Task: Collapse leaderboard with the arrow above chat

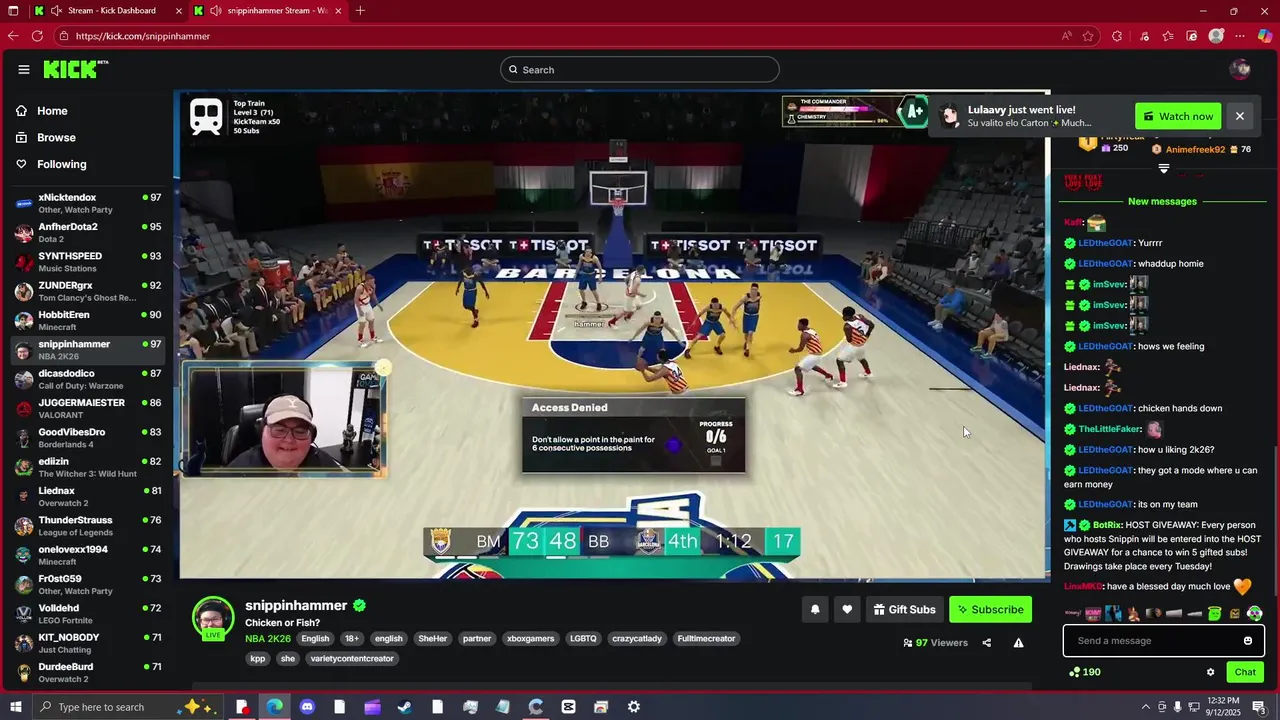Action: pyautogui.click(x=1163, y=169)
